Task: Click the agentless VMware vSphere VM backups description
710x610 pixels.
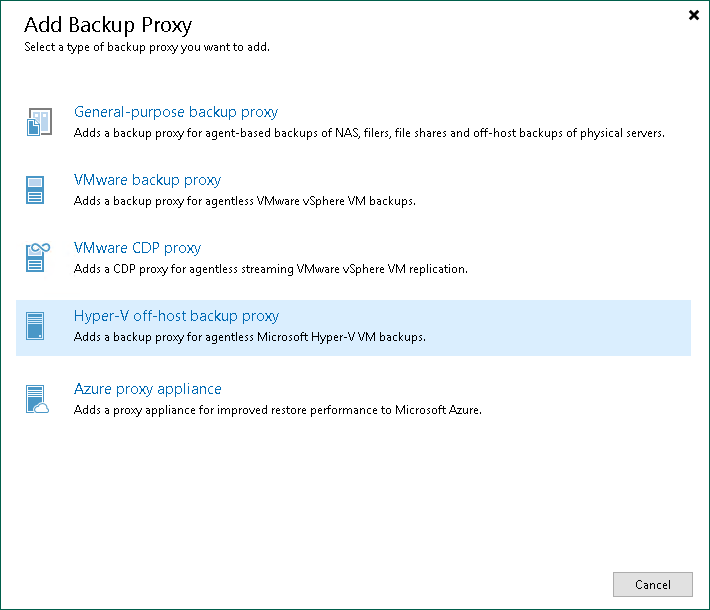Action: [244, 201]
